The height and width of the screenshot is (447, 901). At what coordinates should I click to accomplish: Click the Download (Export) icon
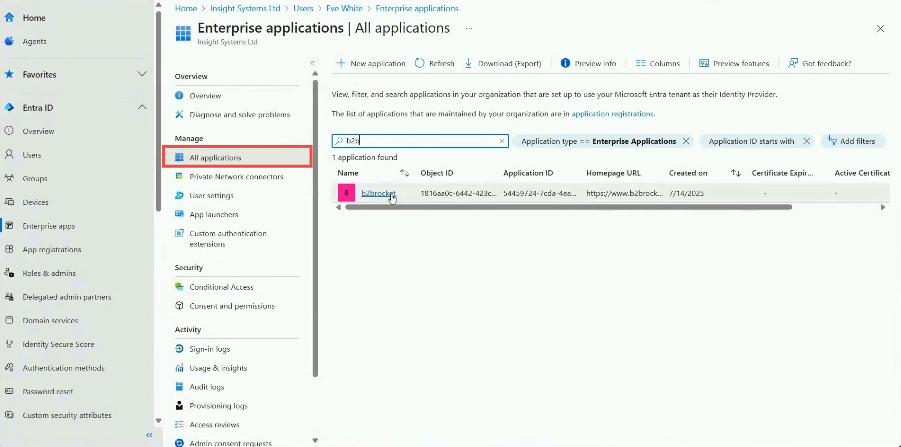click(x=469, y=63)
